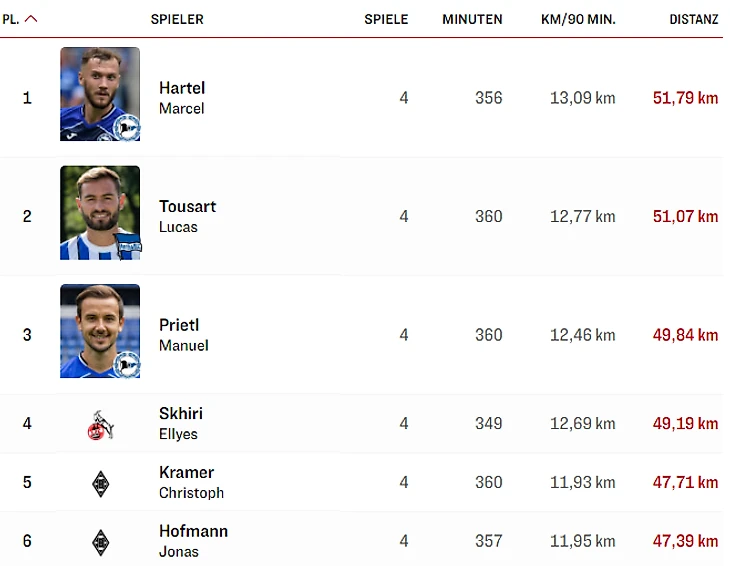
Task: Click Kramer's Mönchengladbach club crest
Action: tap(100, 483)
